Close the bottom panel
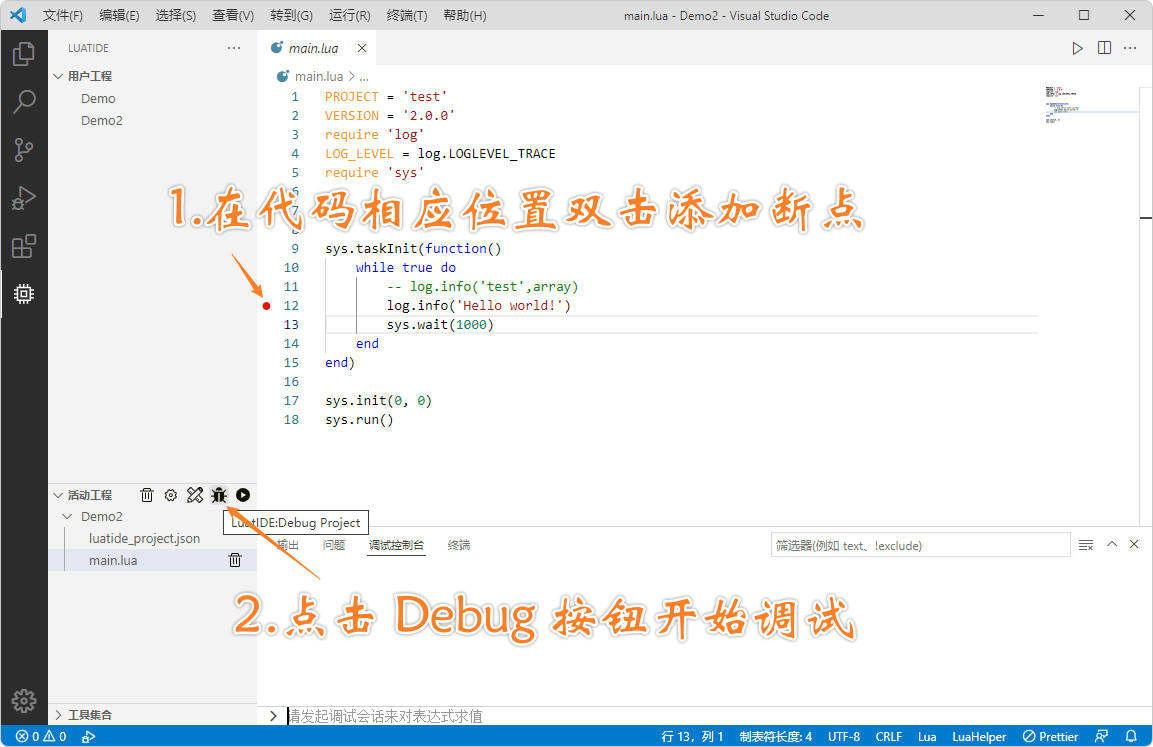This screenshot has height=747, width=1153. [x=1134, y=544]
